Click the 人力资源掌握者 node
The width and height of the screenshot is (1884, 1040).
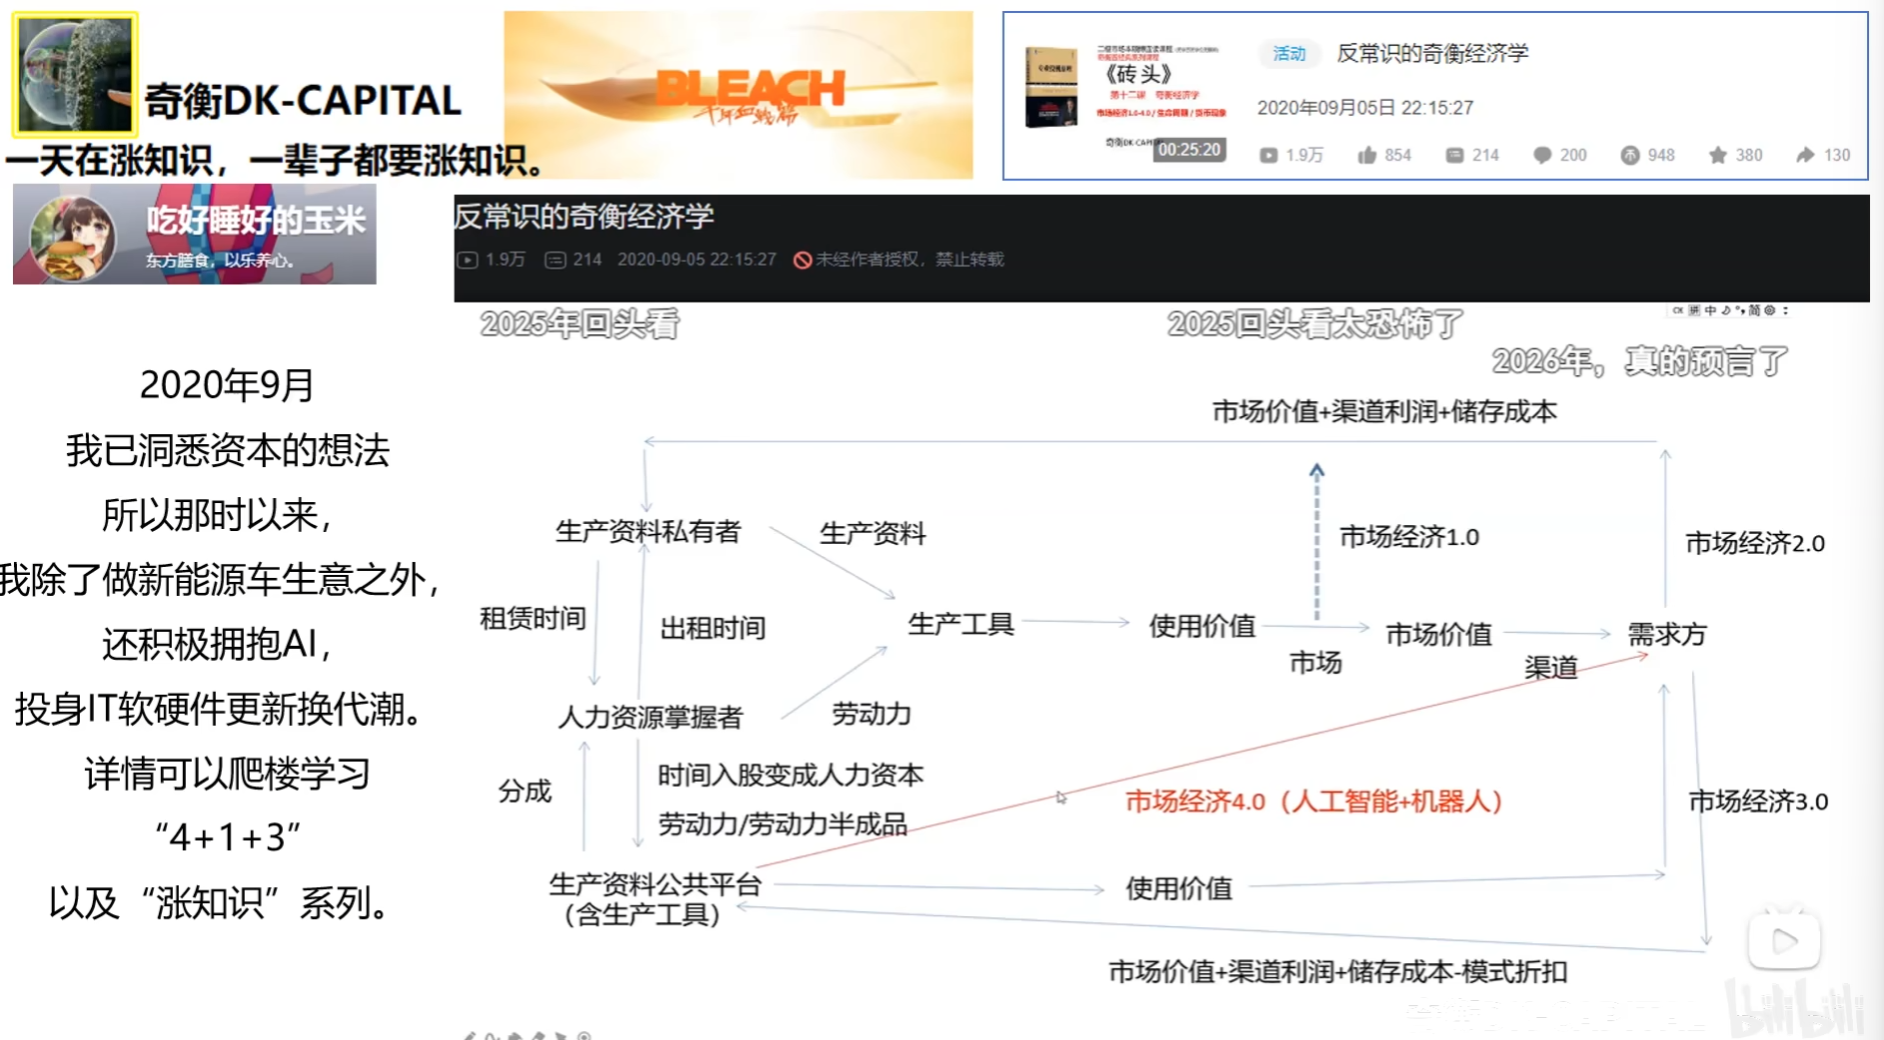(650, 717)
